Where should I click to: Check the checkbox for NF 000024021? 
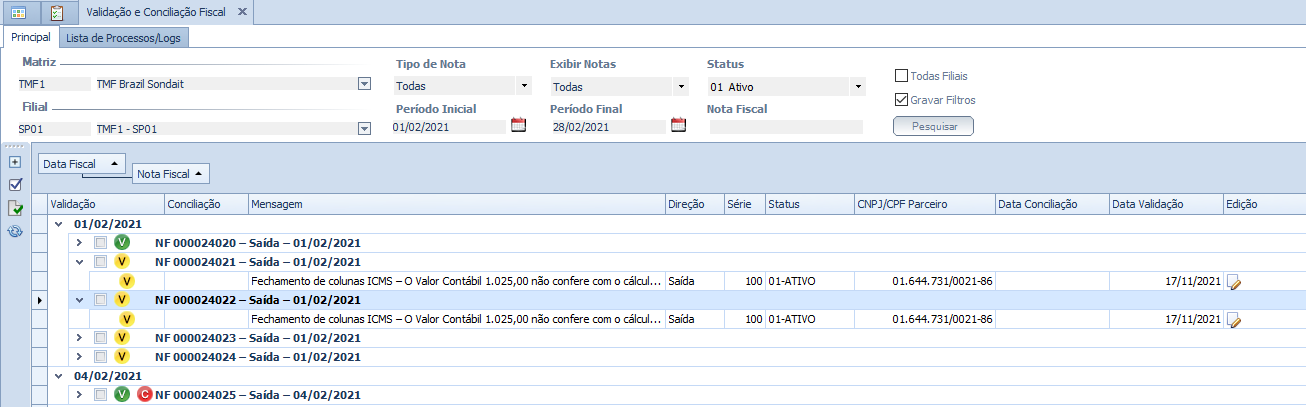[x=100, y=262]
